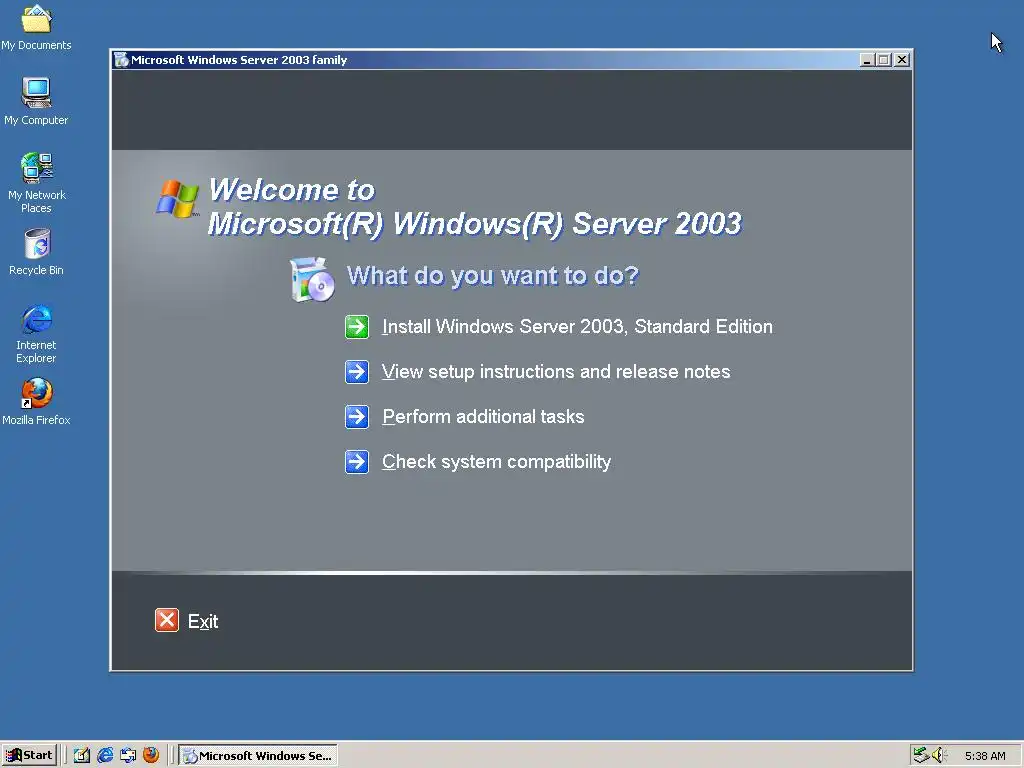
Task: Click volume speaker tray icon
Action: click(x=938, y=756)
